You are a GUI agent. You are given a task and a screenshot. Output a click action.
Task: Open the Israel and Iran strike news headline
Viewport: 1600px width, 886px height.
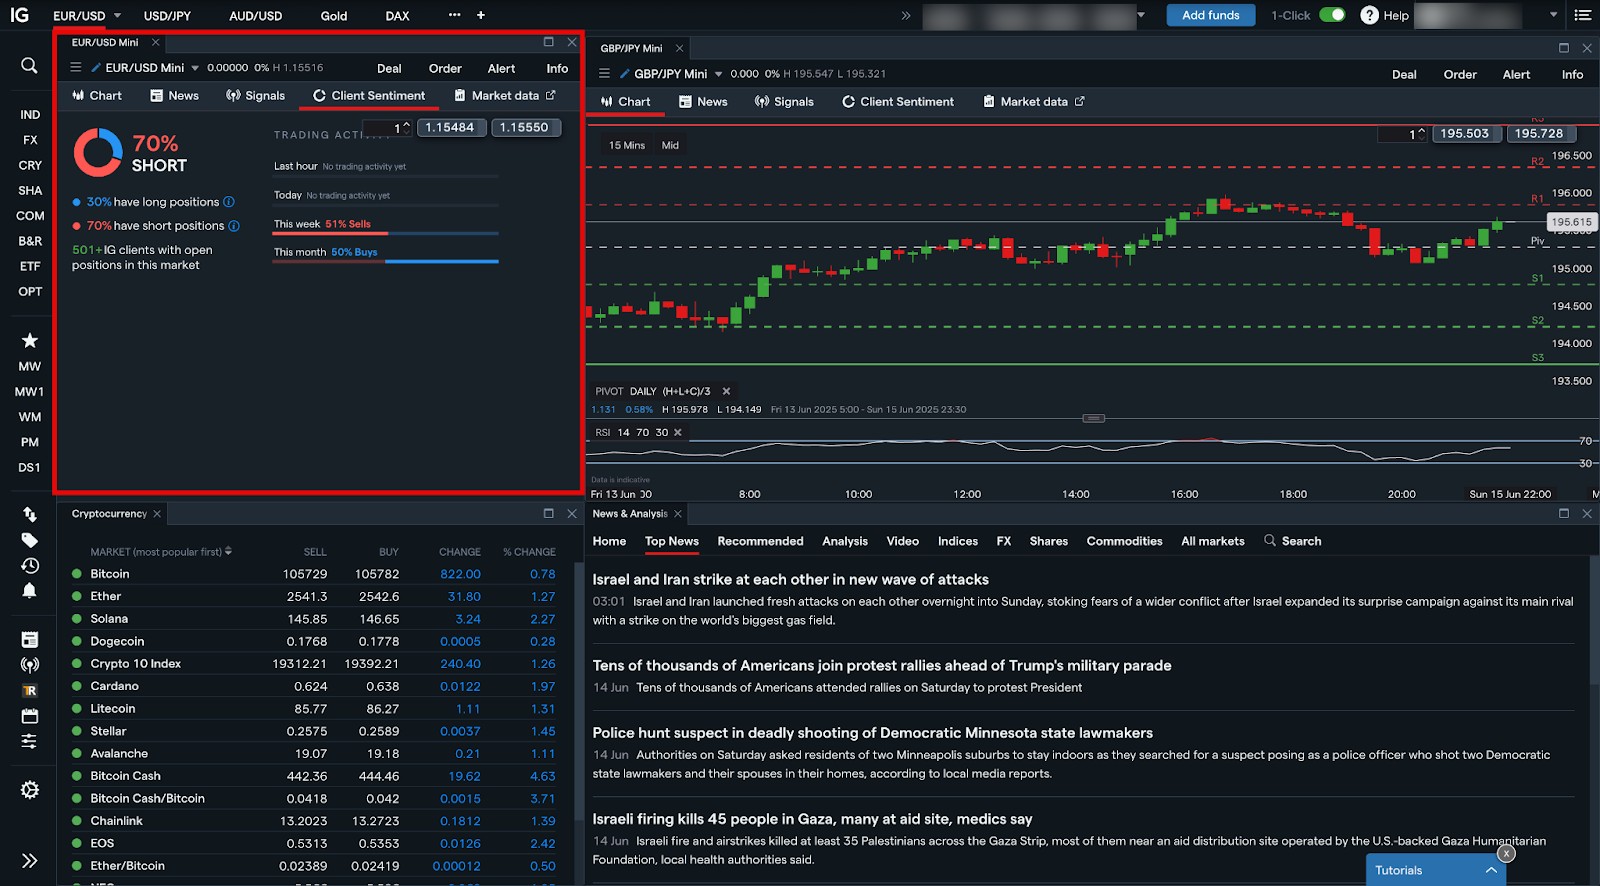pyautogui.click(x=790, y=579)
